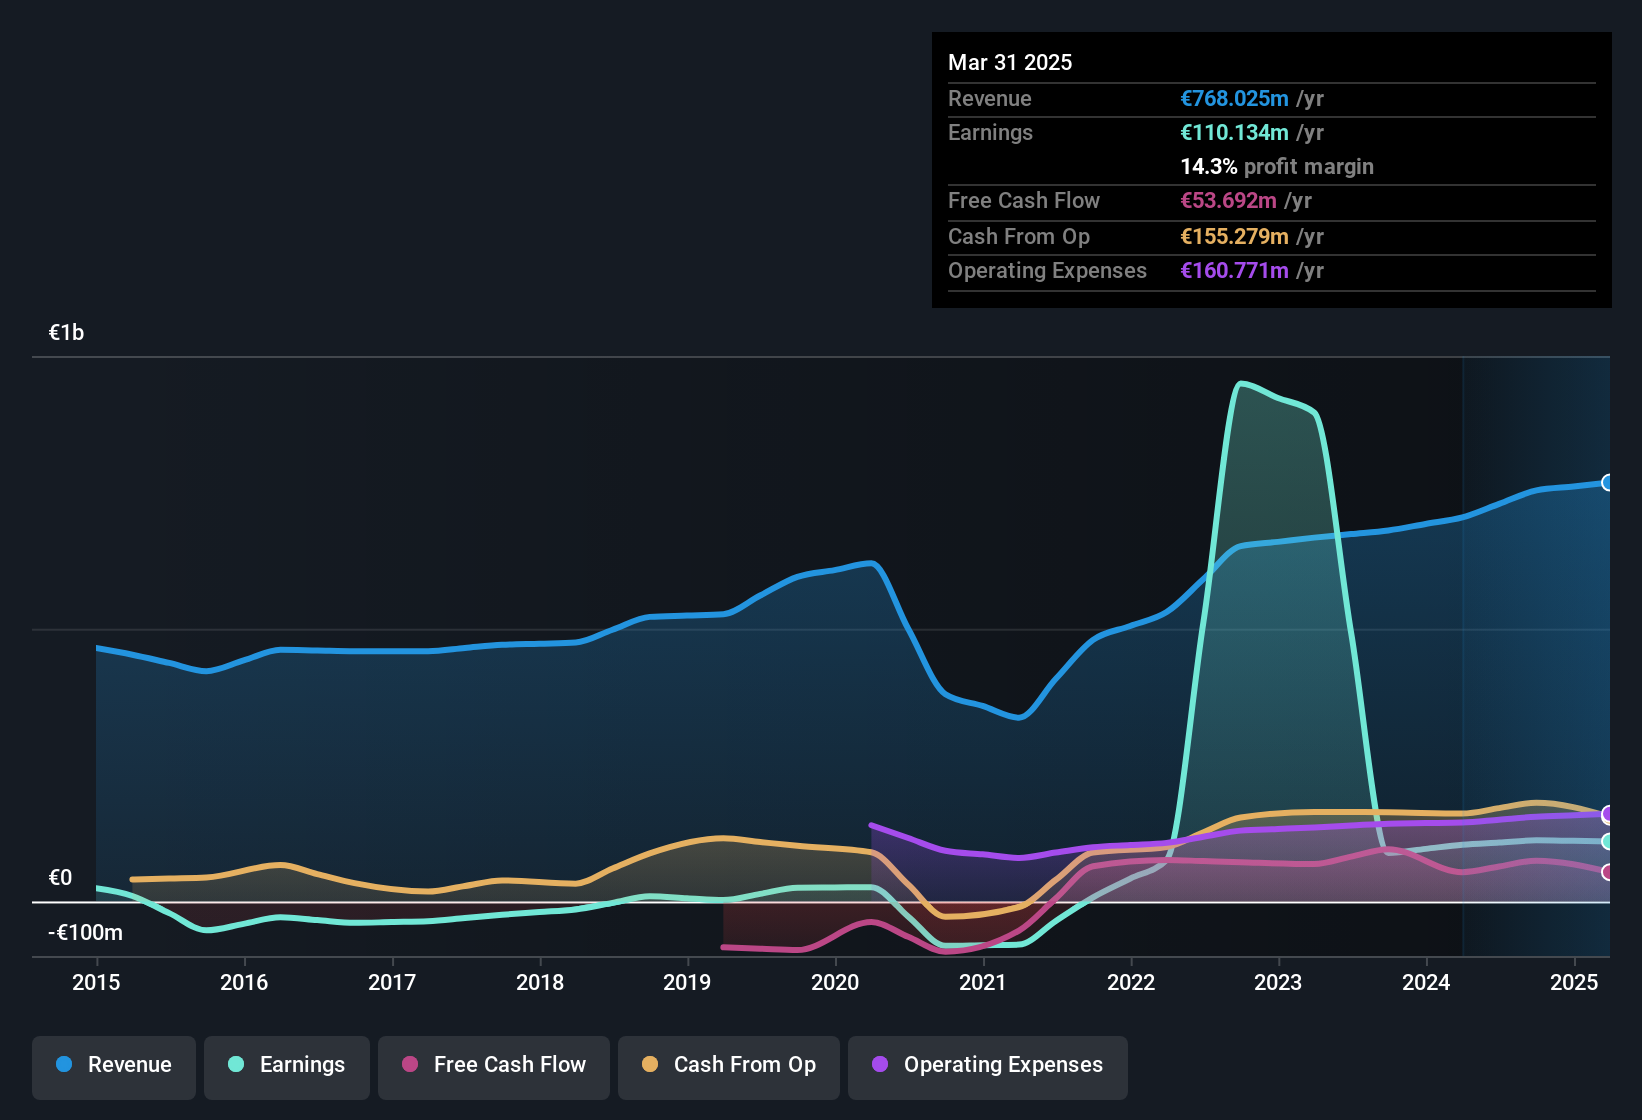Click the Free Cash Flow legend button

click(x=493, y=1065)
